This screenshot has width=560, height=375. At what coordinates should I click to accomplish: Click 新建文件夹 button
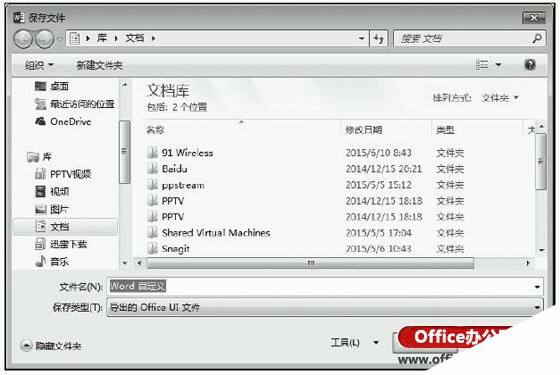99,65
